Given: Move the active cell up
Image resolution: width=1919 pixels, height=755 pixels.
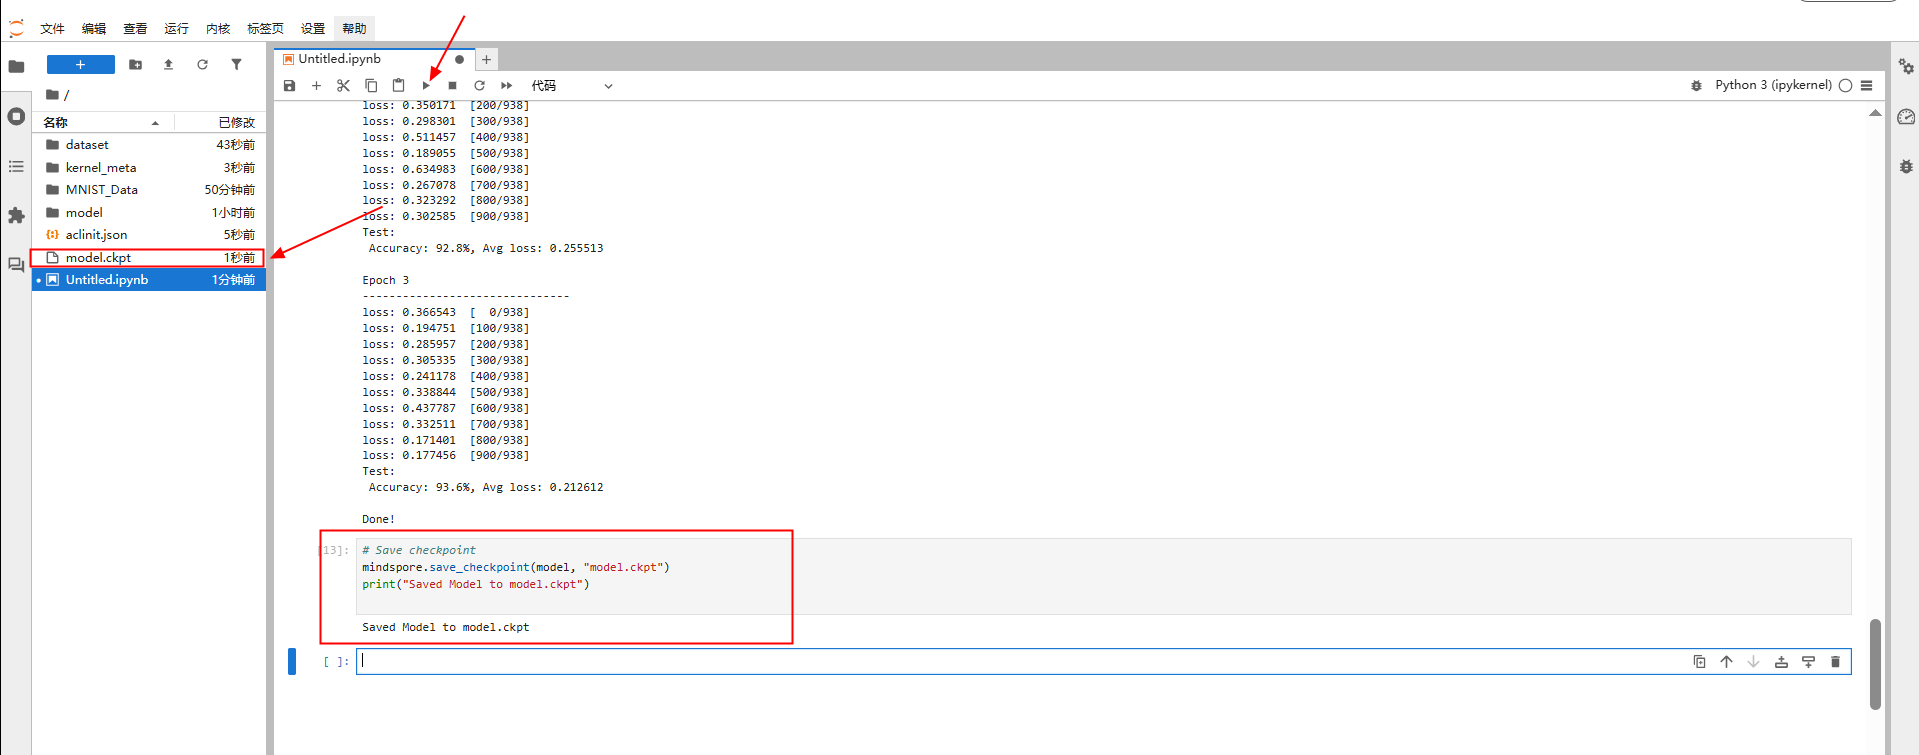Looking at the screenshot, I should coord(1726,662).
